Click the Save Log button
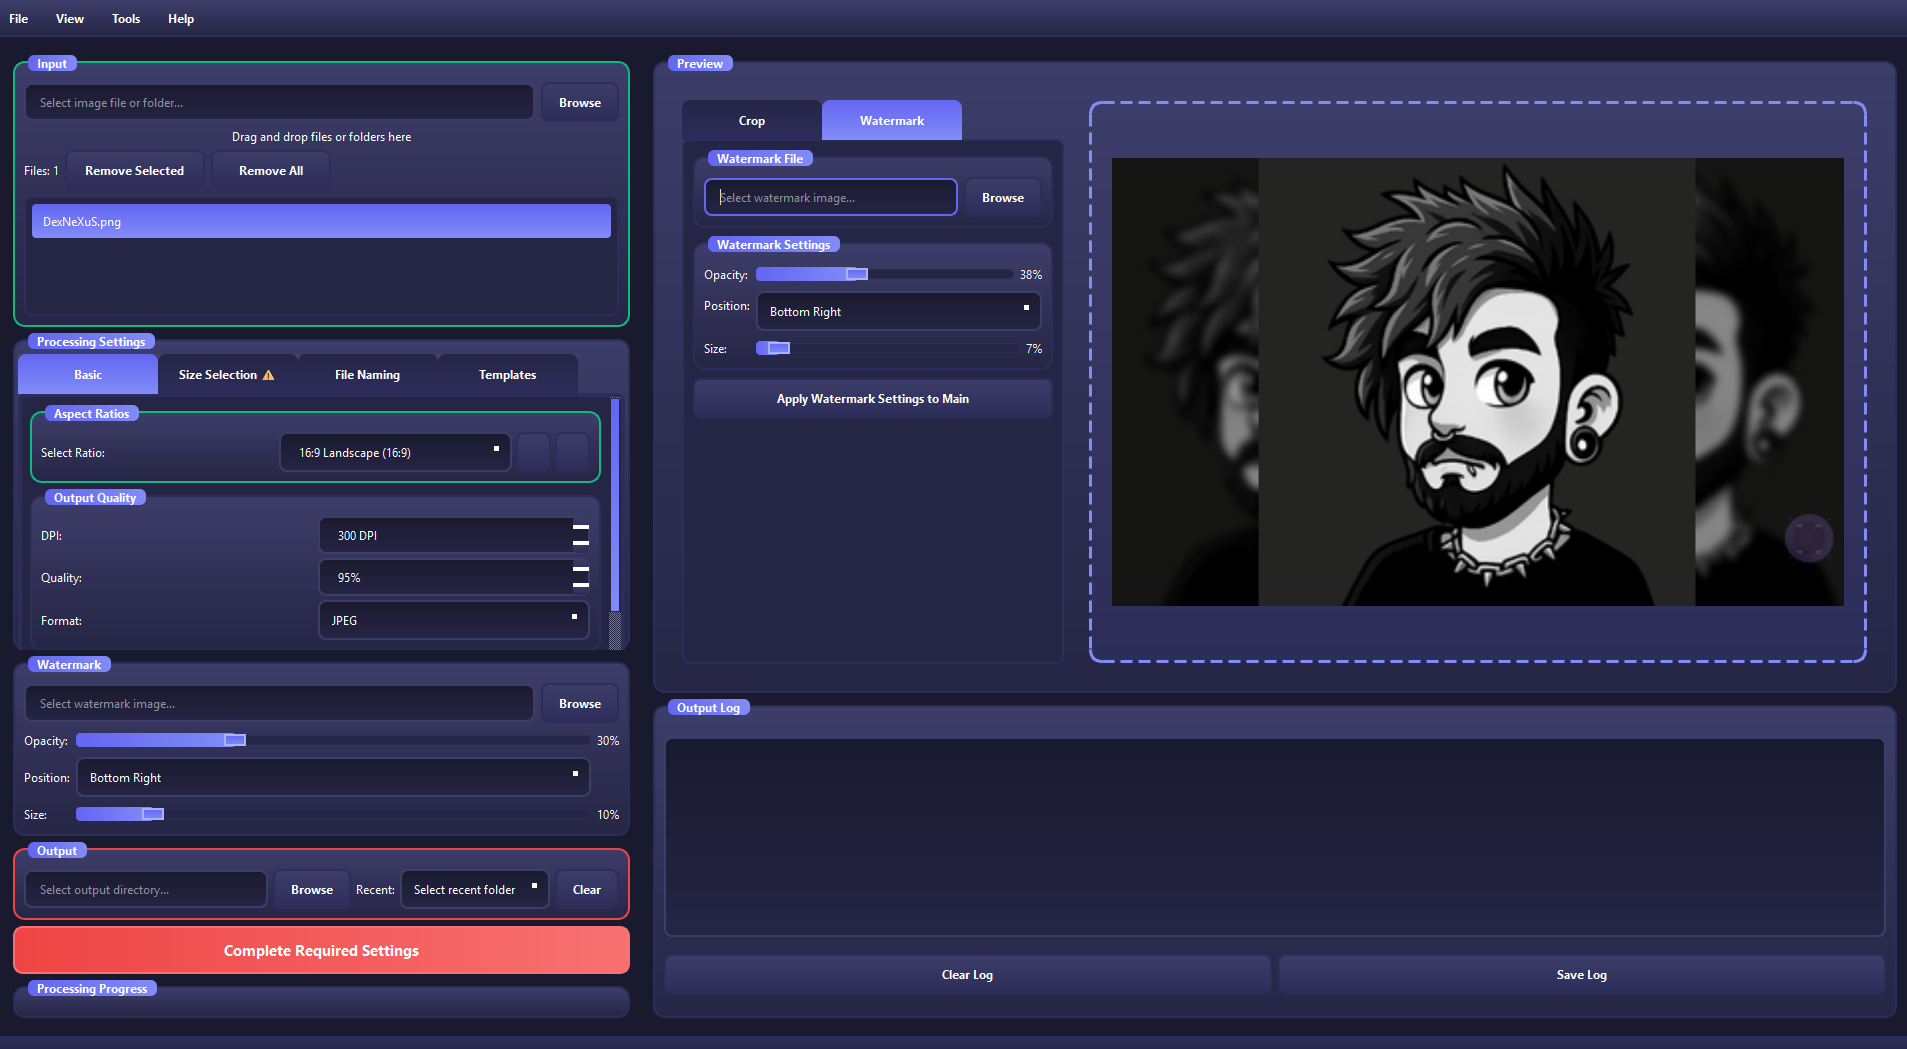The width and height of the screenshot is (1907, 1049). point(1580,974)
